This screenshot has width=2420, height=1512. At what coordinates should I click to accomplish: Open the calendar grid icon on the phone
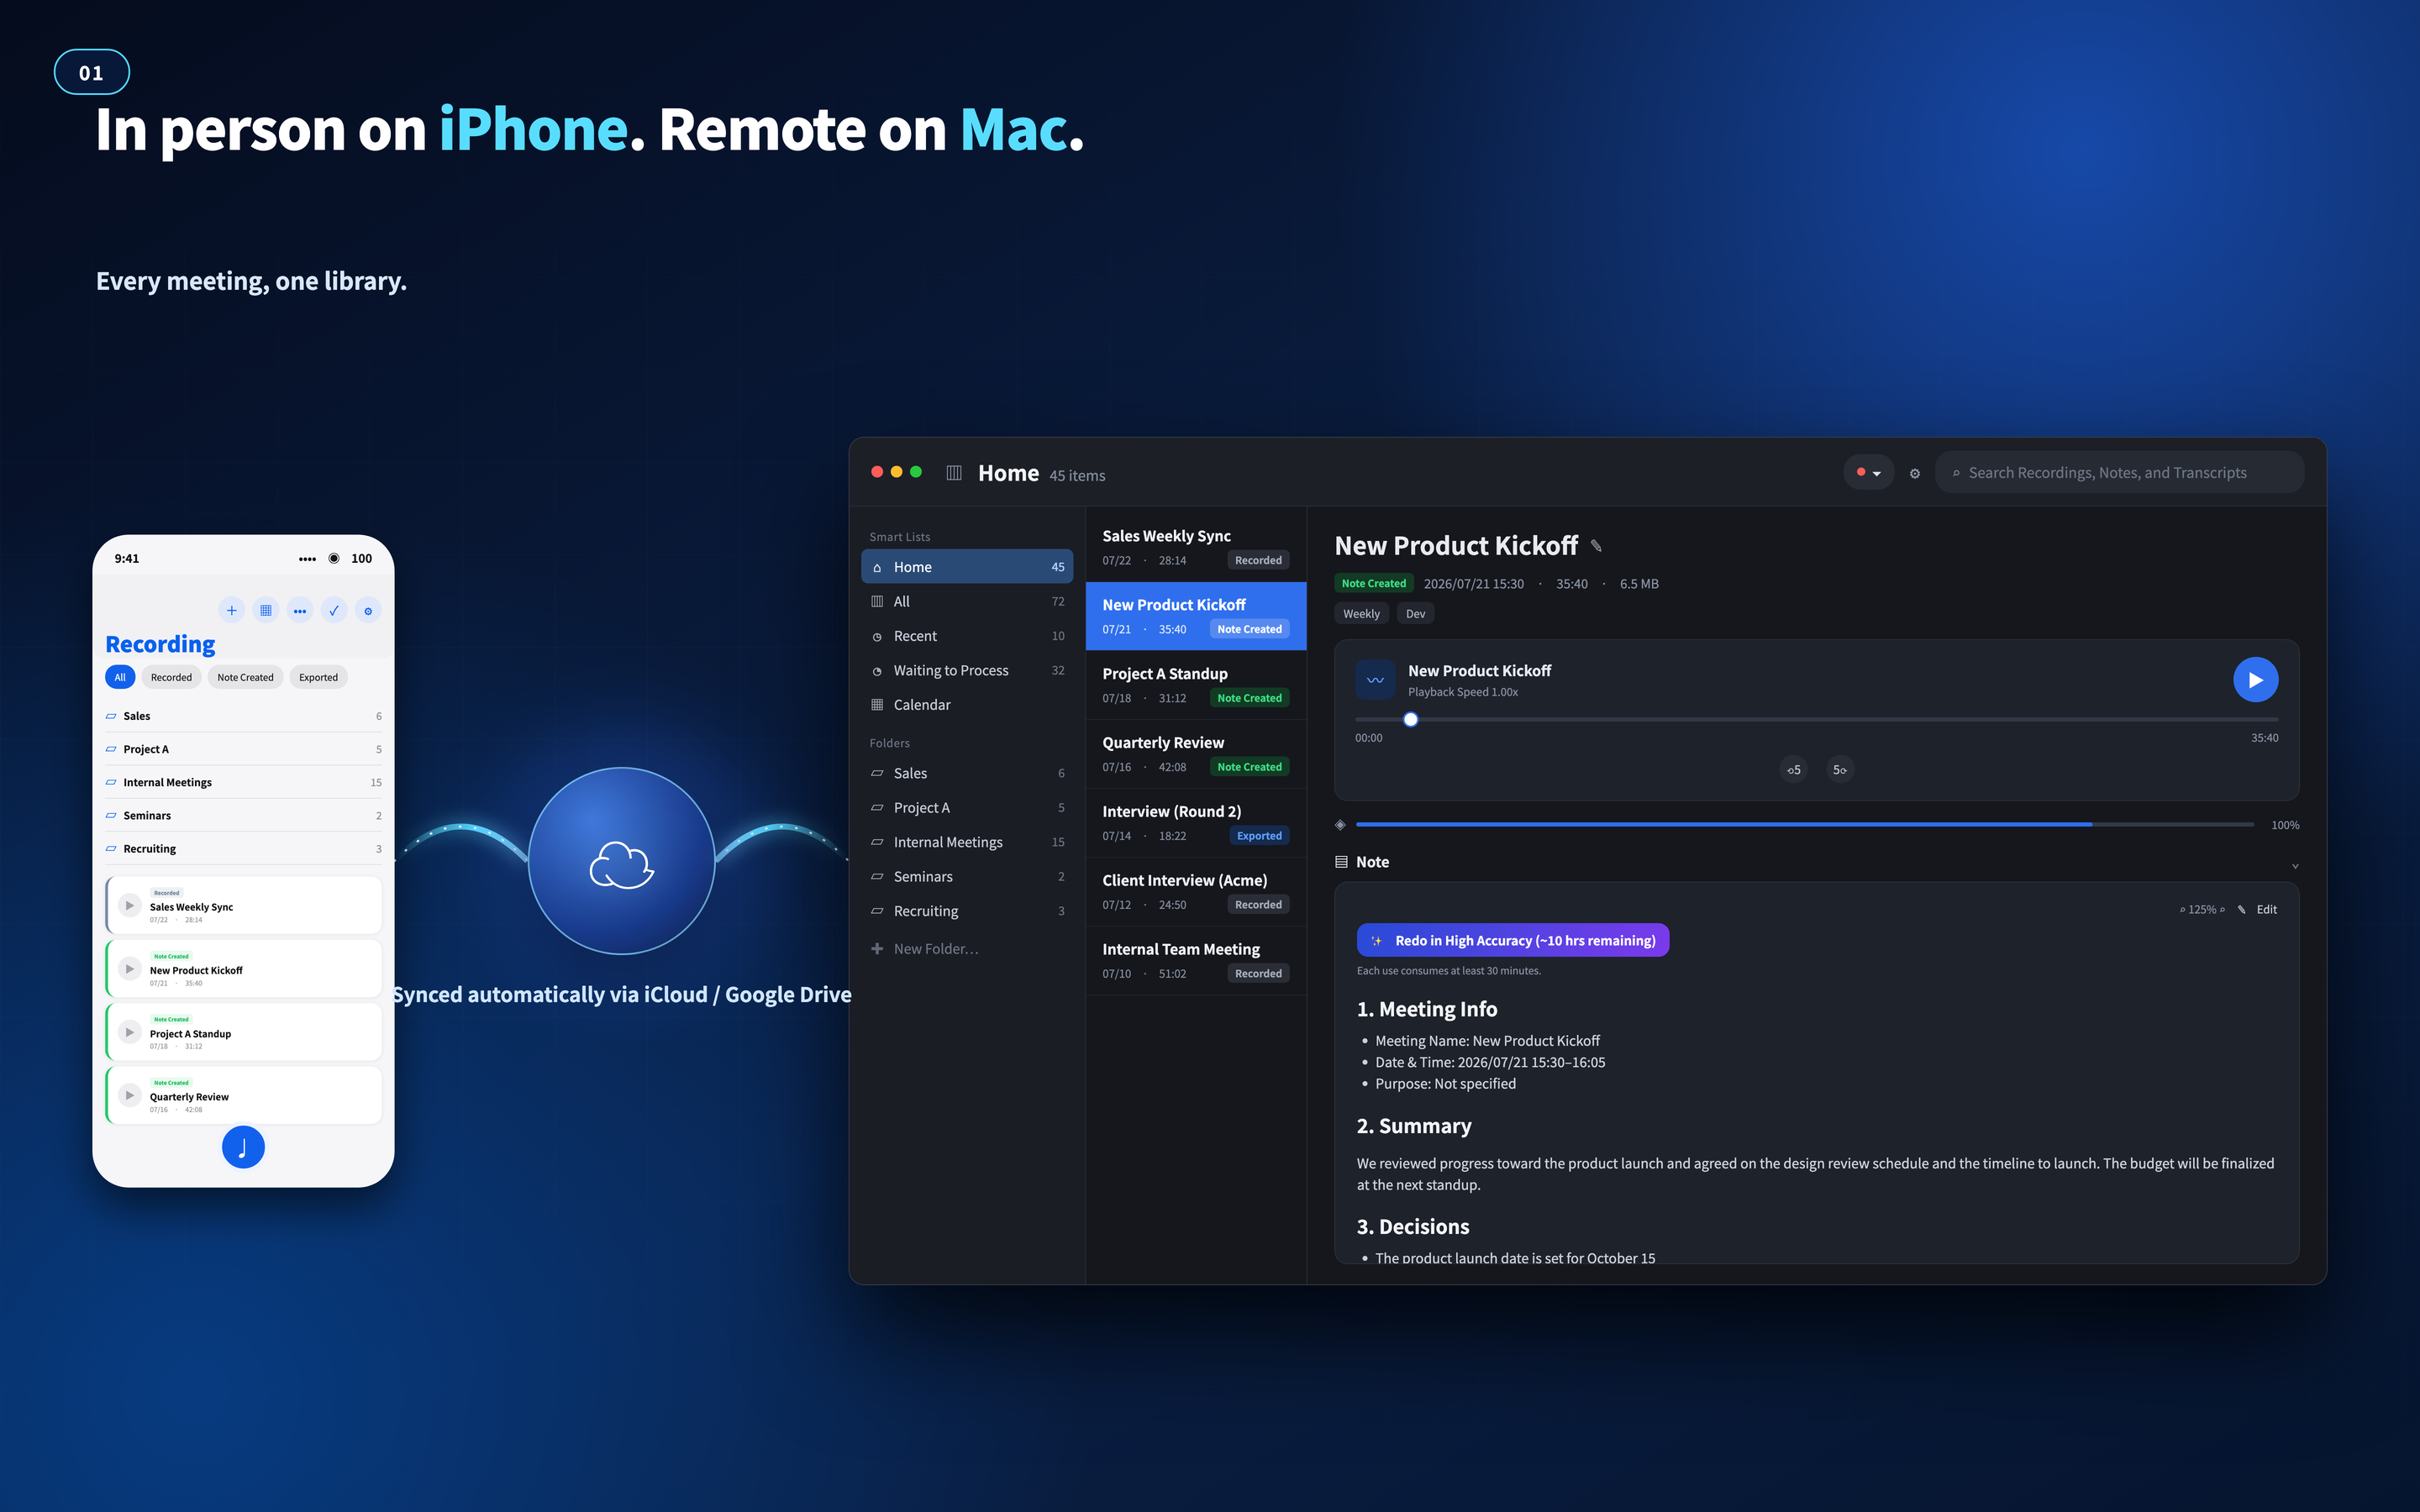(x=266, y=610)
